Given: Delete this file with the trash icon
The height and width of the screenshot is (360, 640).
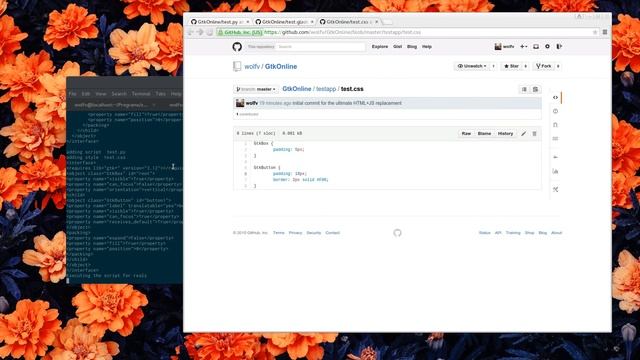Looking at the screenshot, I should click(x=534, y=133).
